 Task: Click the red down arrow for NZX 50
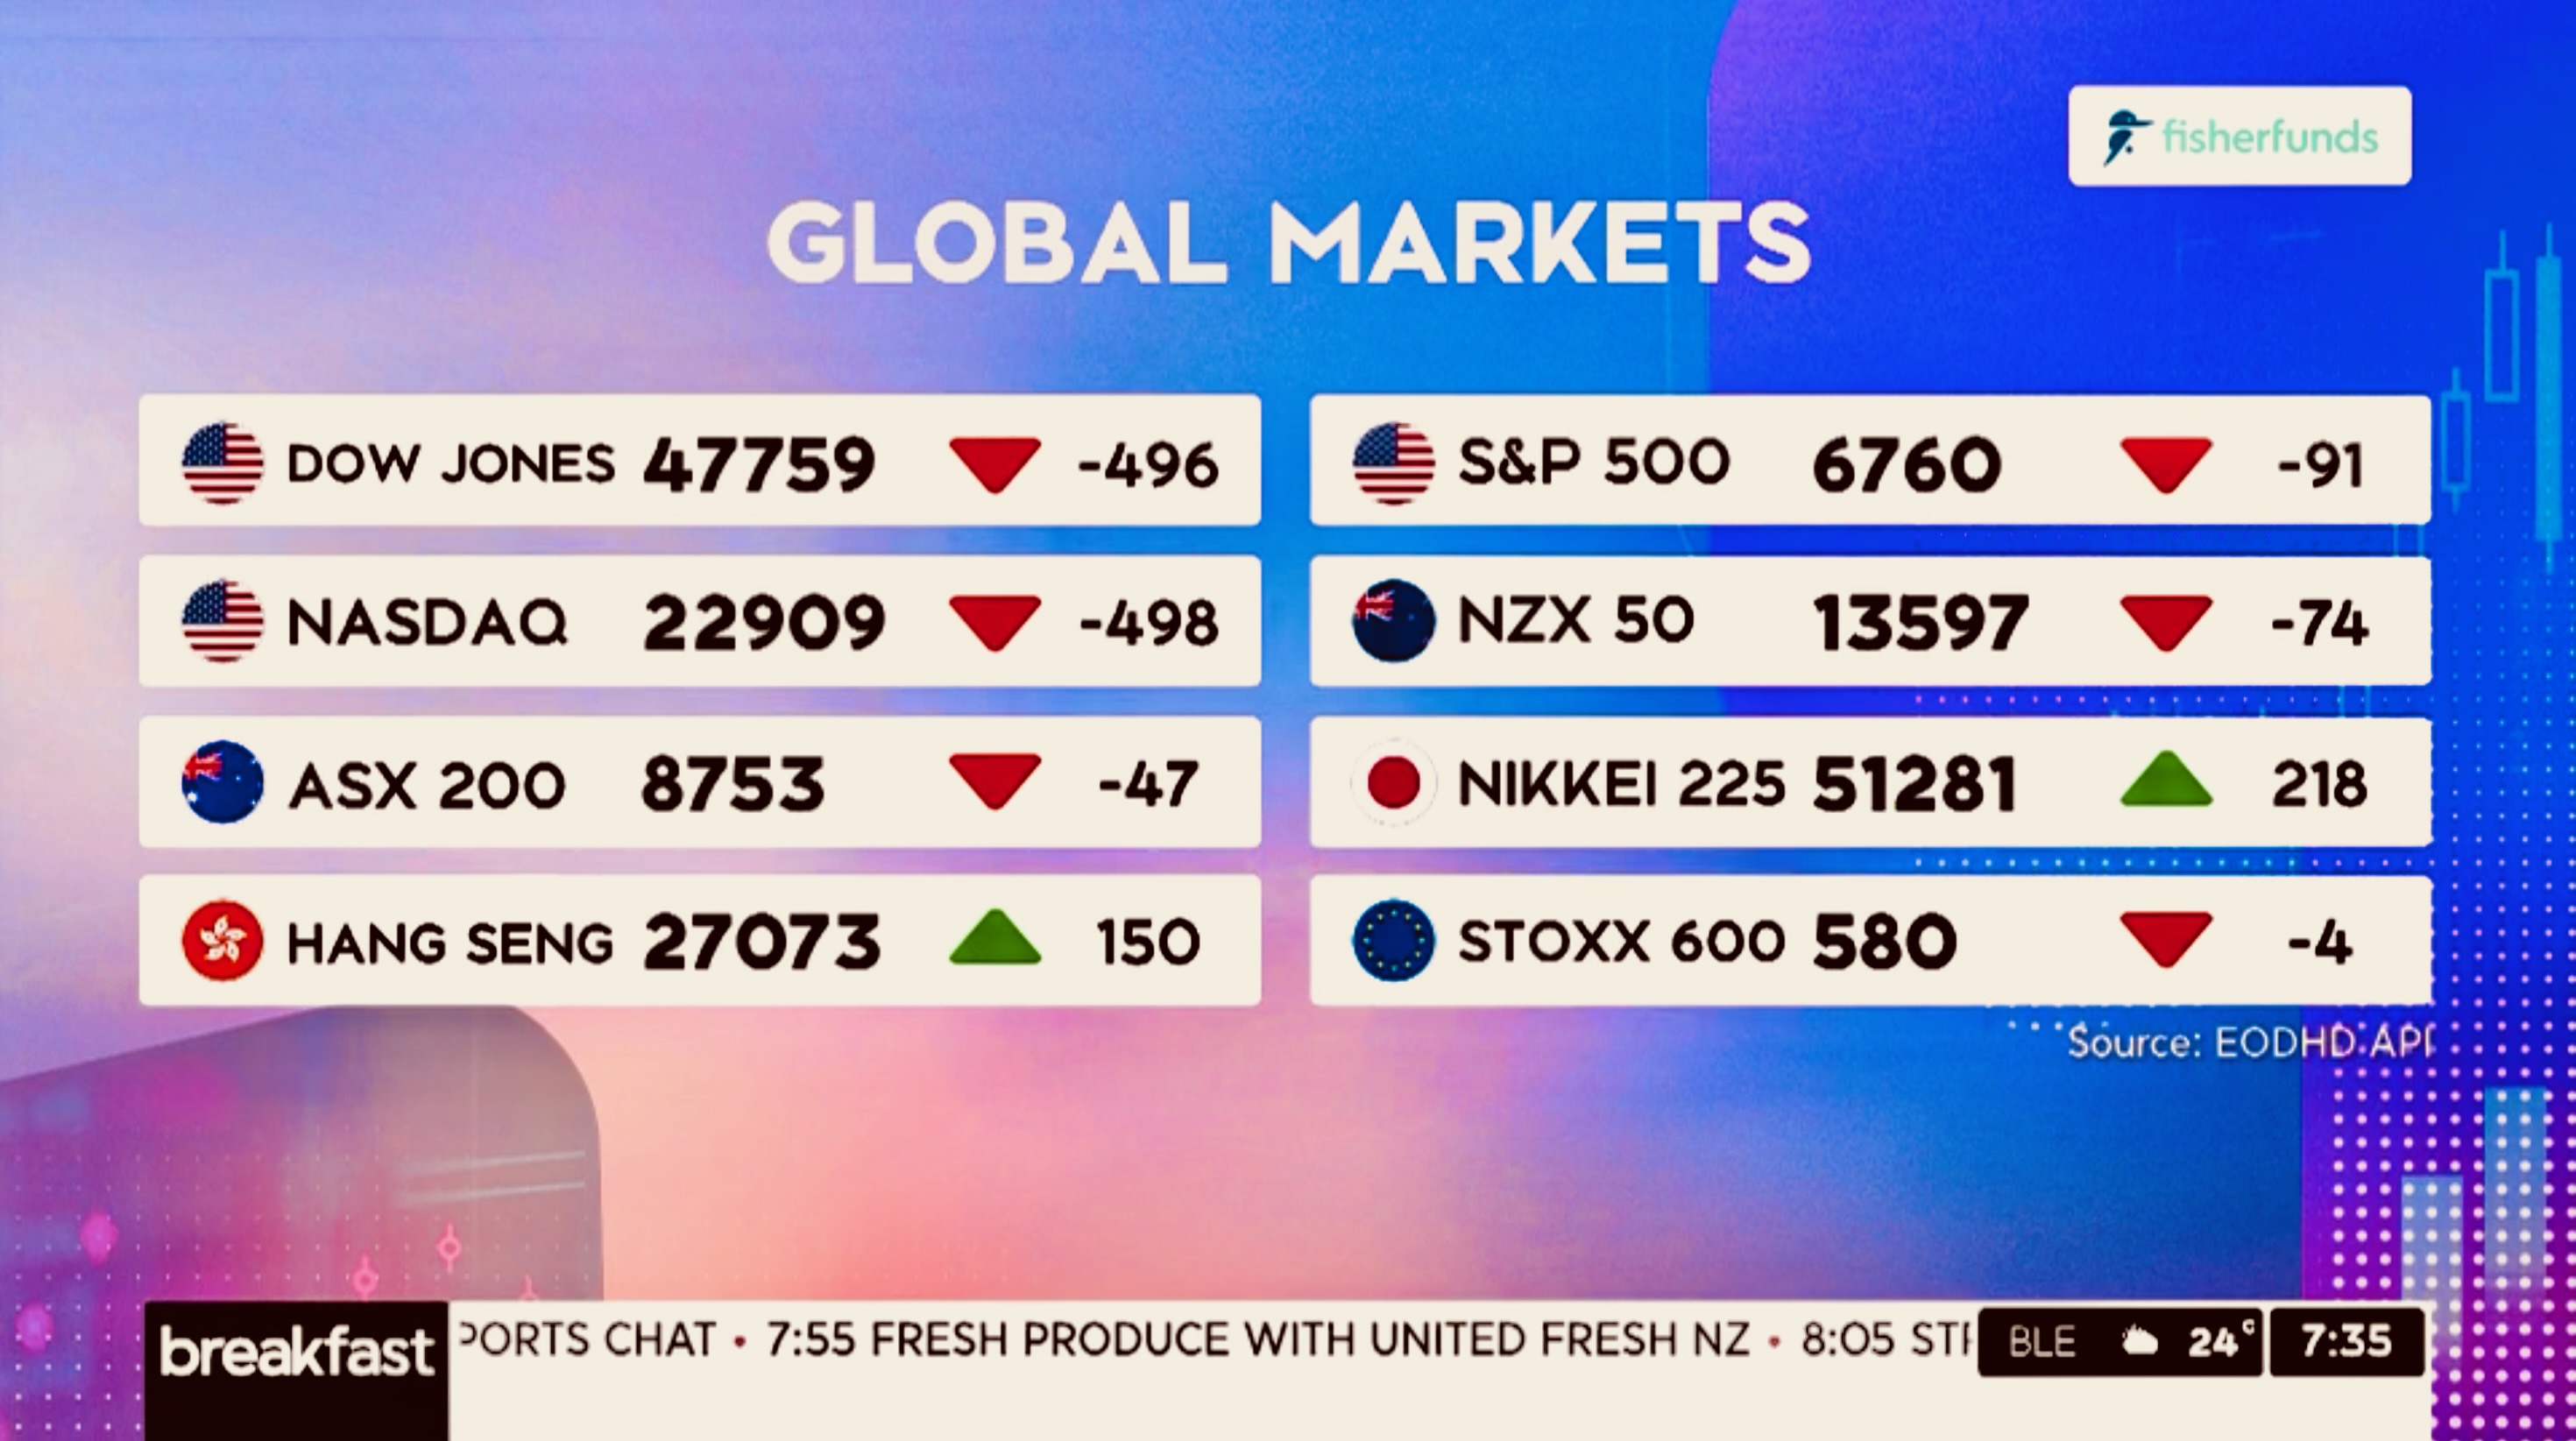[x=2166, y=623]
